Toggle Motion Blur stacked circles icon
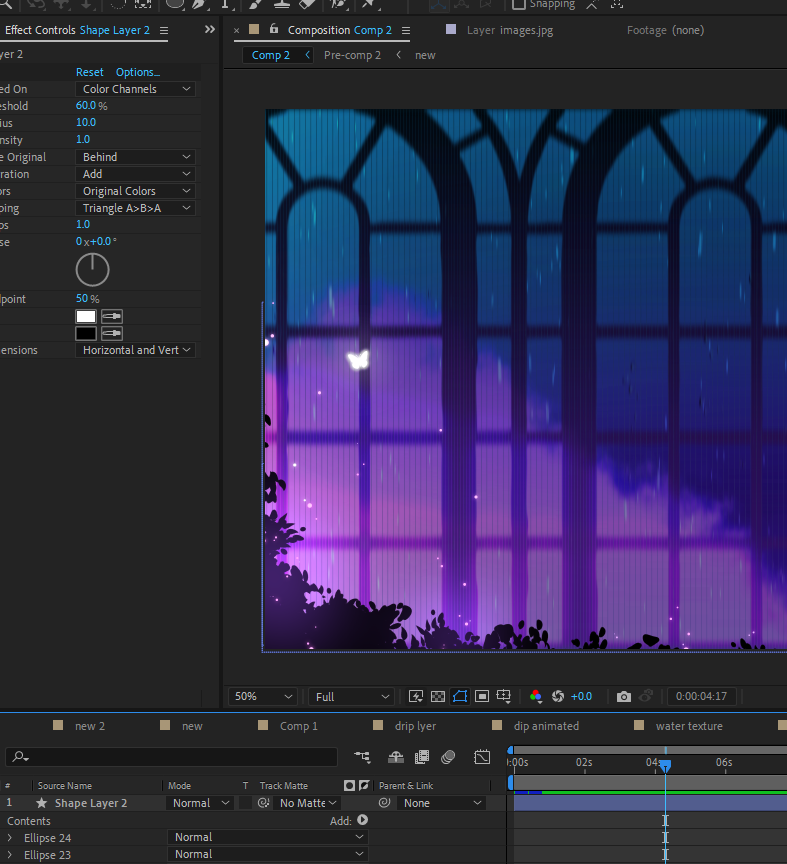The width and height of the screenshot is (787, 864). pos(448,757)
